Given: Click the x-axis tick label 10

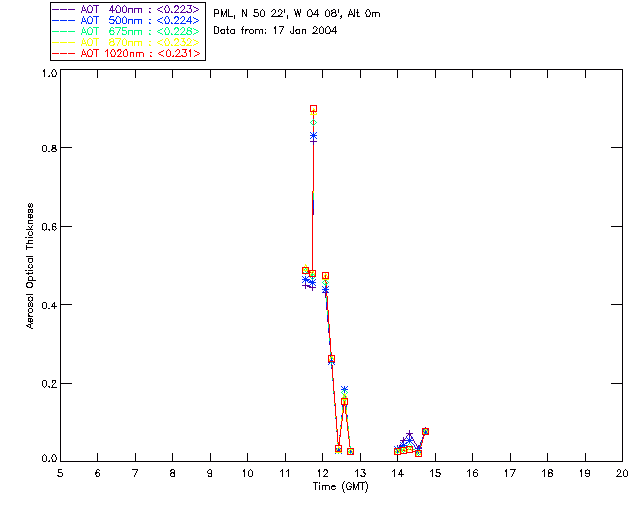Looking at the screenshot, I should [248, 473].
